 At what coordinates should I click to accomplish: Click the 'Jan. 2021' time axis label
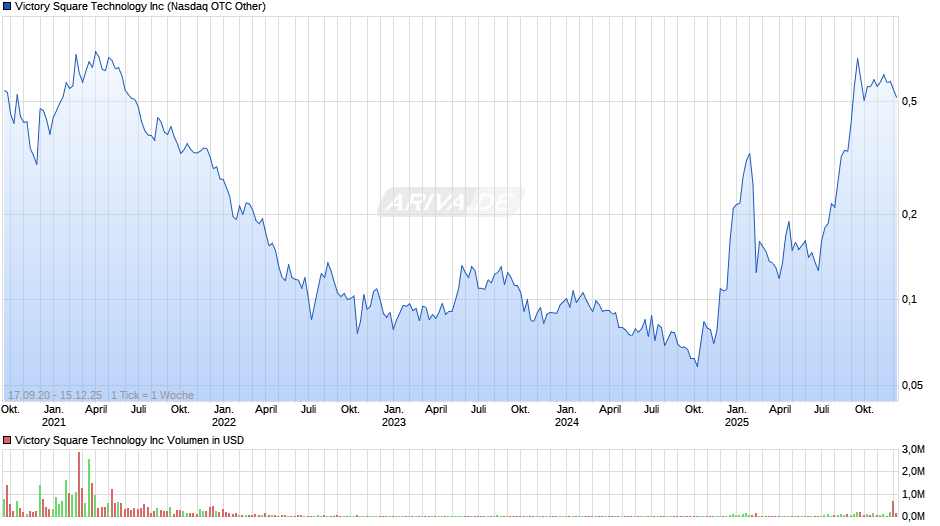click(53, 416)
